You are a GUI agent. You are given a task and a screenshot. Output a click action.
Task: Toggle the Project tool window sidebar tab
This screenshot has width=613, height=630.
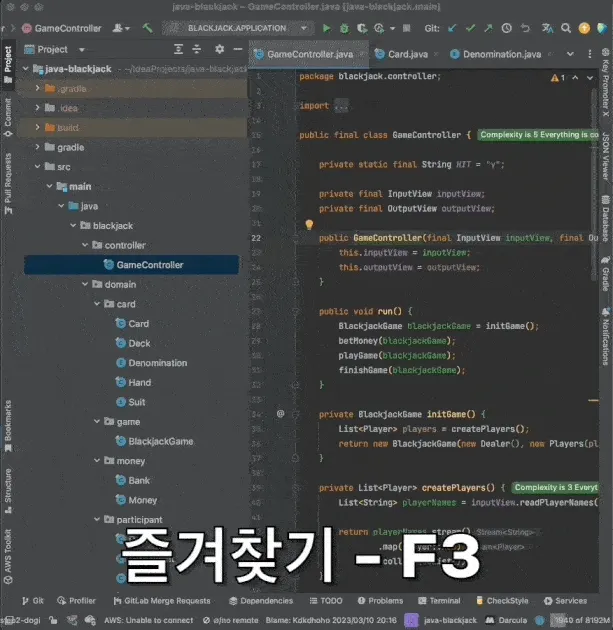(8, 63)
